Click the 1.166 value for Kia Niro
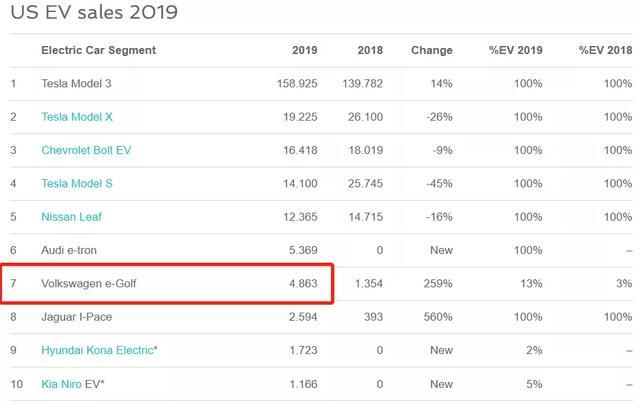Image resolution: width=640 pixels, height=406 pixels. coord(304,384)
